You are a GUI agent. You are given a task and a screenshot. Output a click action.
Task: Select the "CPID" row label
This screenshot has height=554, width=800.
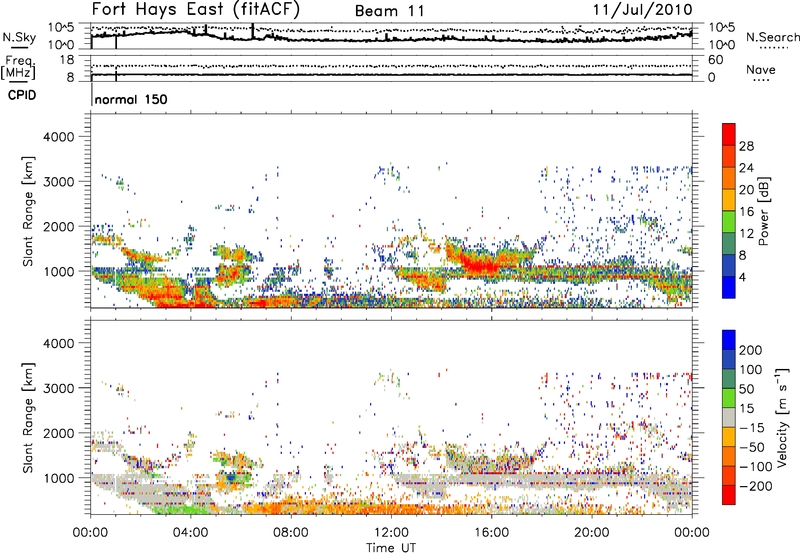coord(22,95)
